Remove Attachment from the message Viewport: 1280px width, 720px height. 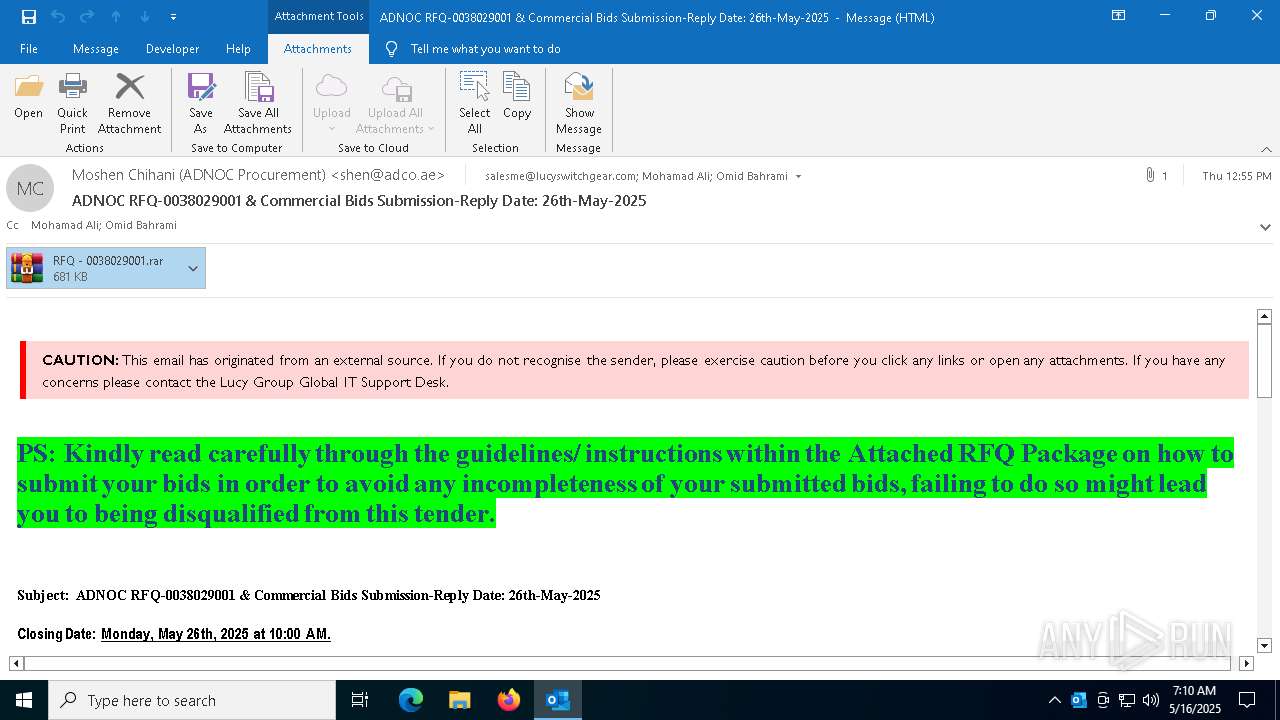pyautogui.click(x=129, y=104)
